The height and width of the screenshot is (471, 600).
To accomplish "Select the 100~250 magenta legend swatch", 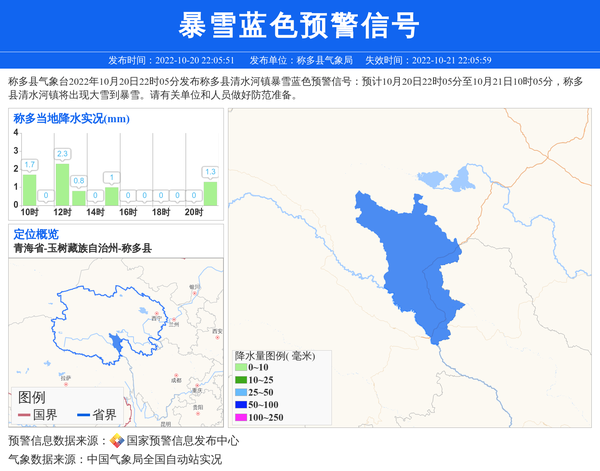I will [x=240, y=416].
